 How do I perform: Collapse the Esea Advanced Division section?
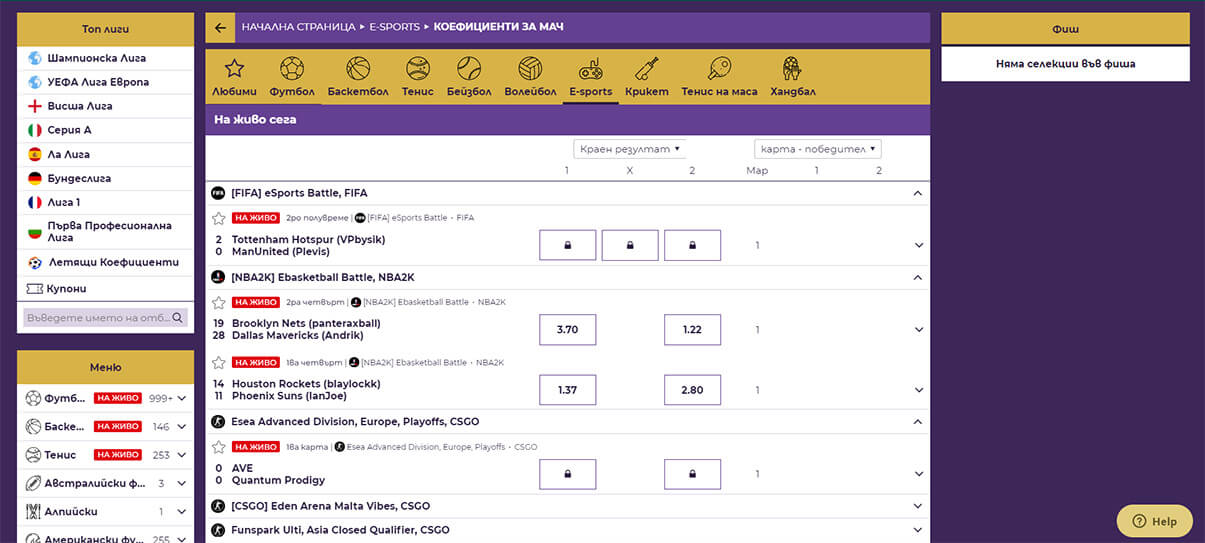918,422
